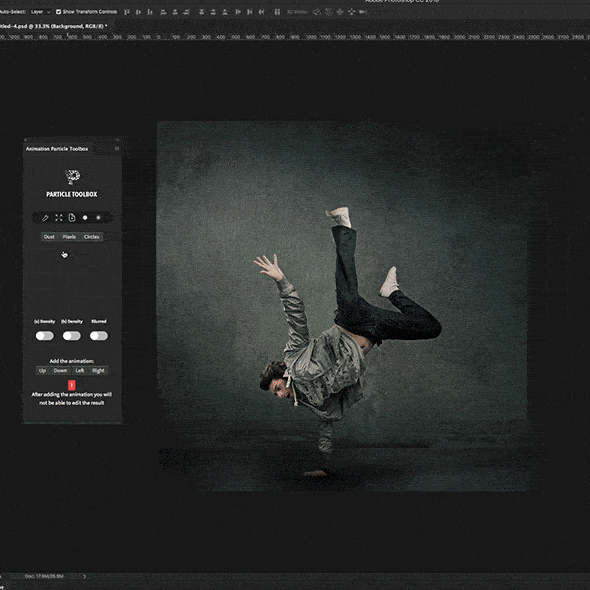590x590 pixels.
Task: Click Align horizontal centers icon in options bar
Action: [x=175, y=12]
